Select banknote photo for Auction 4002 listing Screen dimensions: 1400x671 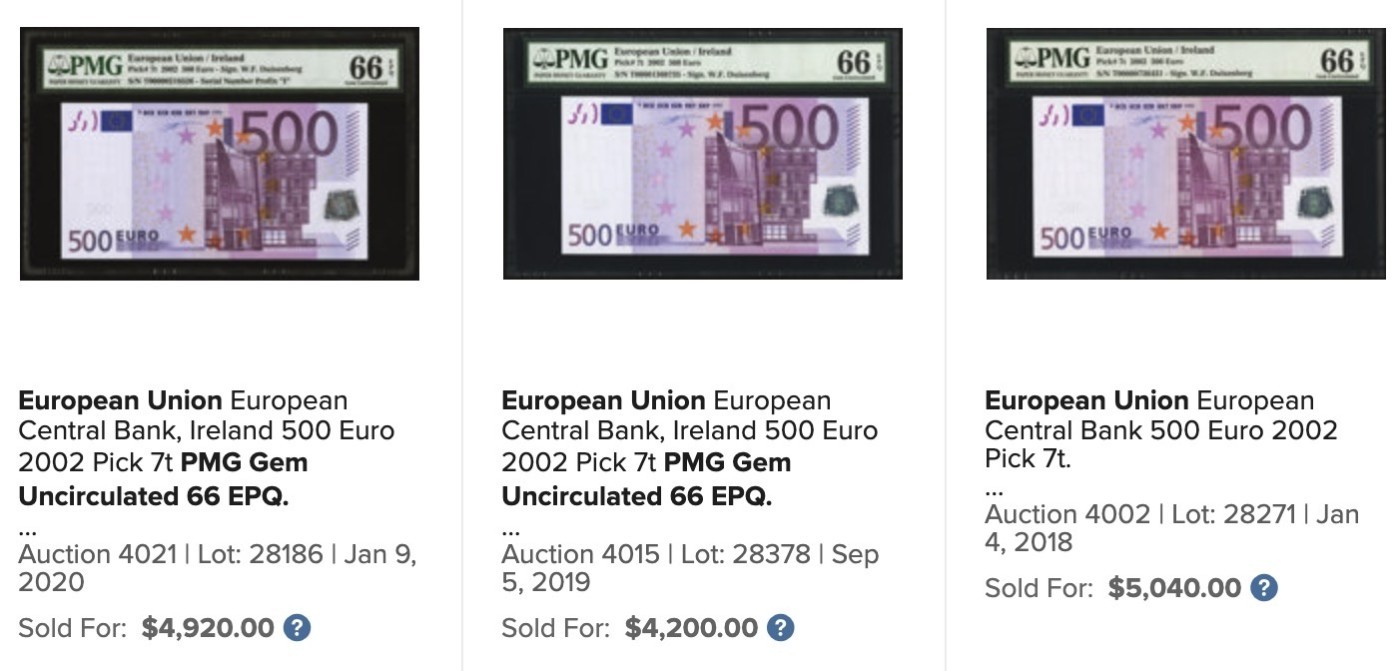[1186, 153]
